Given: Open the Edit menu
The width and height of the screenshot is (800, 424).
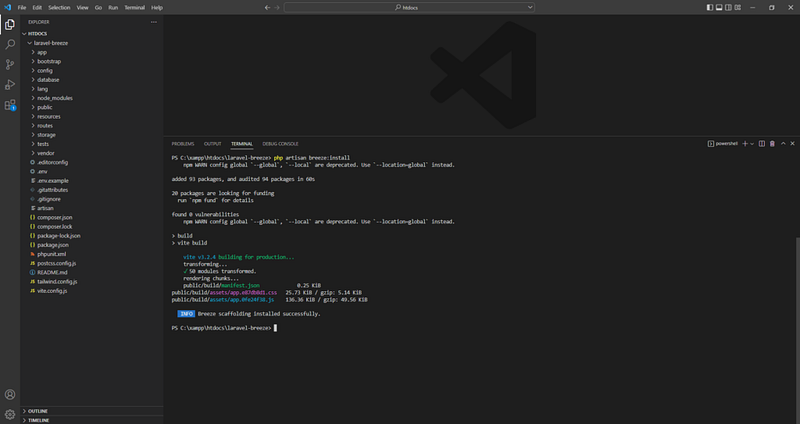Looking at the screenshot, I should [x=37, y=7].
